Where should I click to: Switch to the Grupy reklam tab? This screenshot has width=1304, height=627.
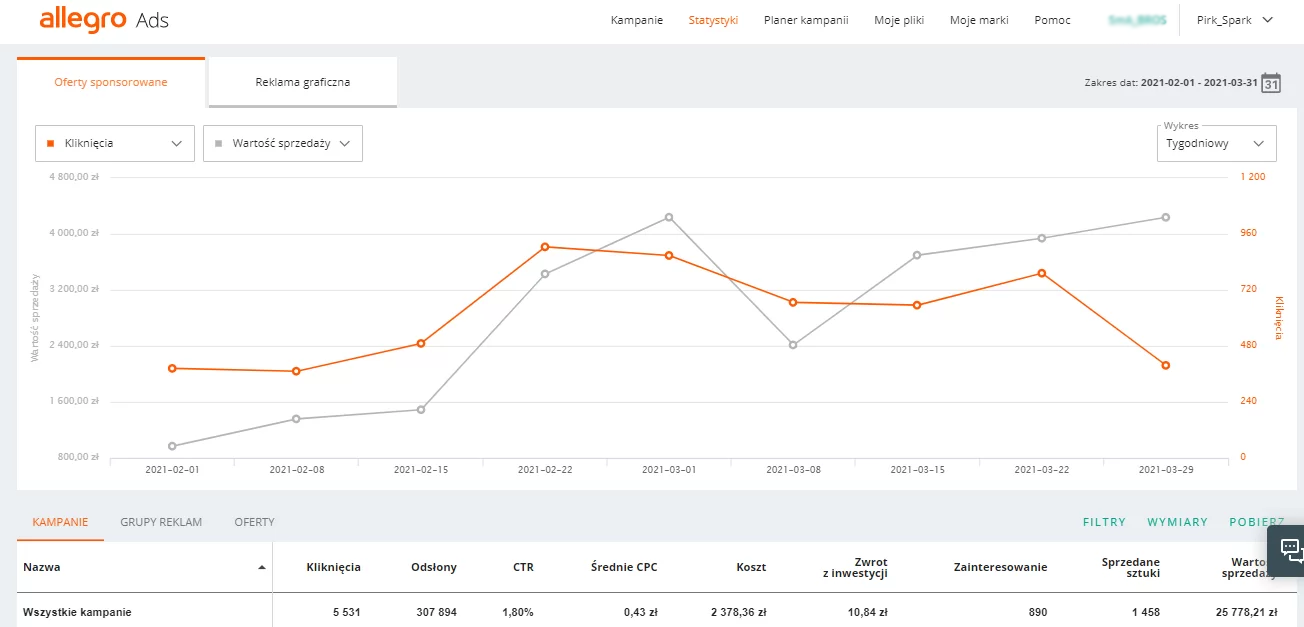(x=161, y=522)
